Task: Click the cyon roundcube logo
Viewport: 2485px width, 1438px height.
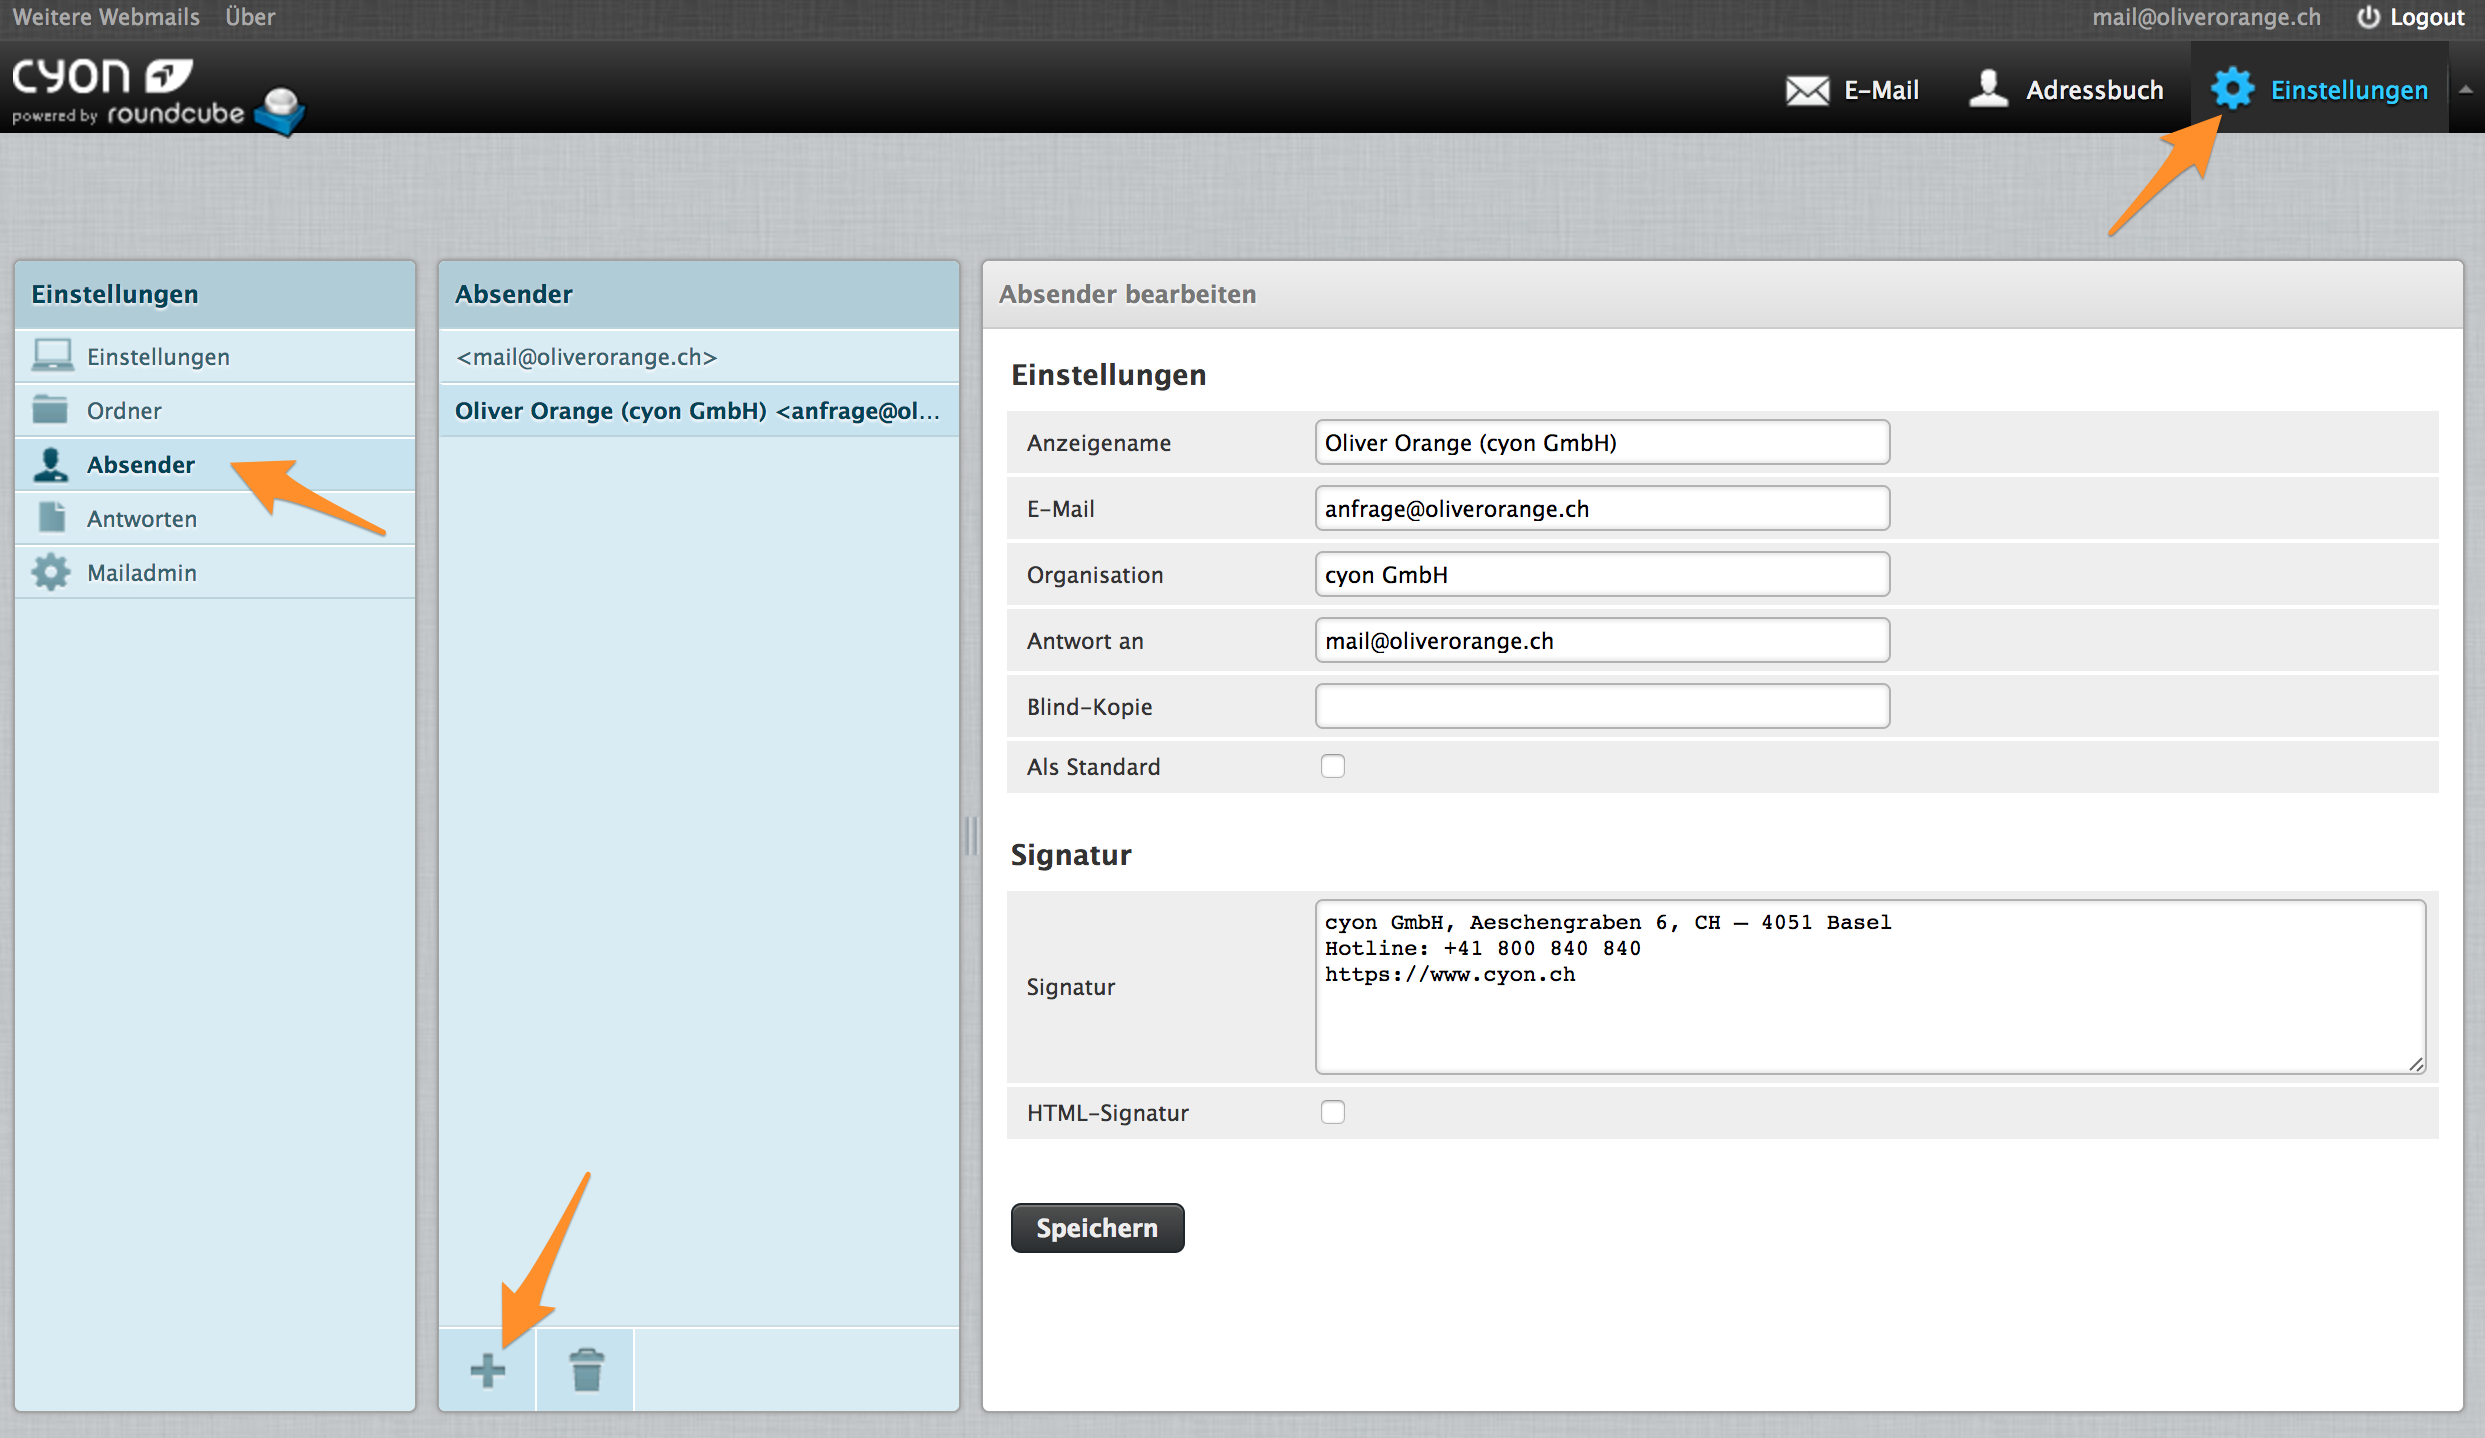Action: coord(157,97)
